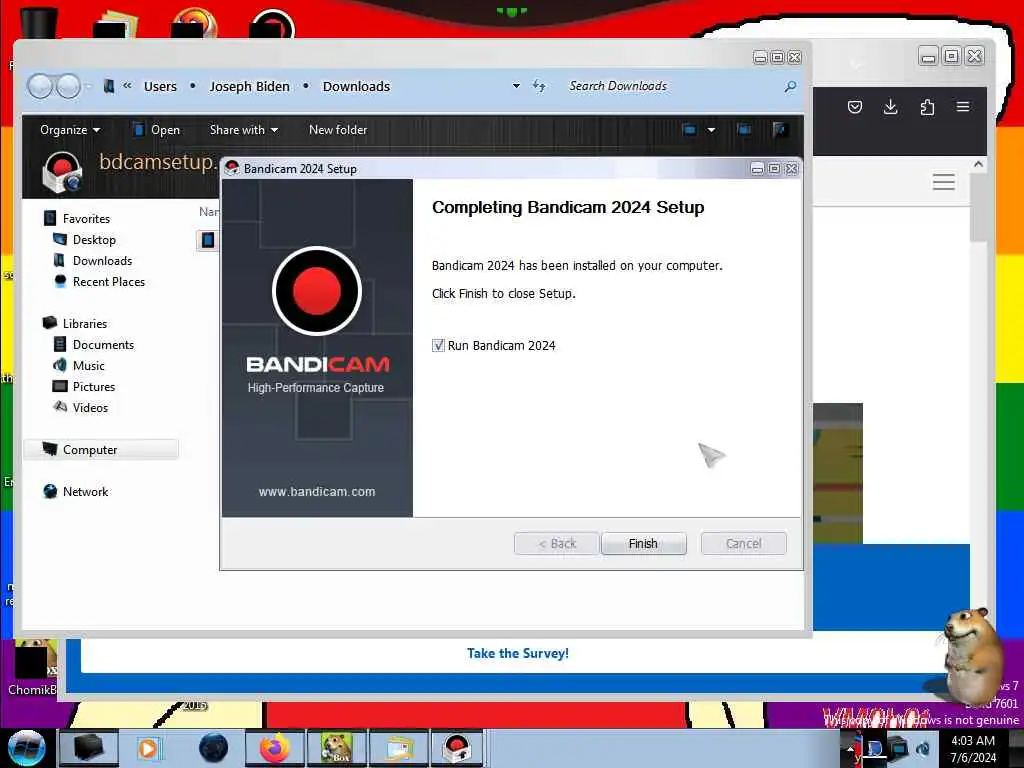Open the ChomikBox desktop shortcut

32,668
